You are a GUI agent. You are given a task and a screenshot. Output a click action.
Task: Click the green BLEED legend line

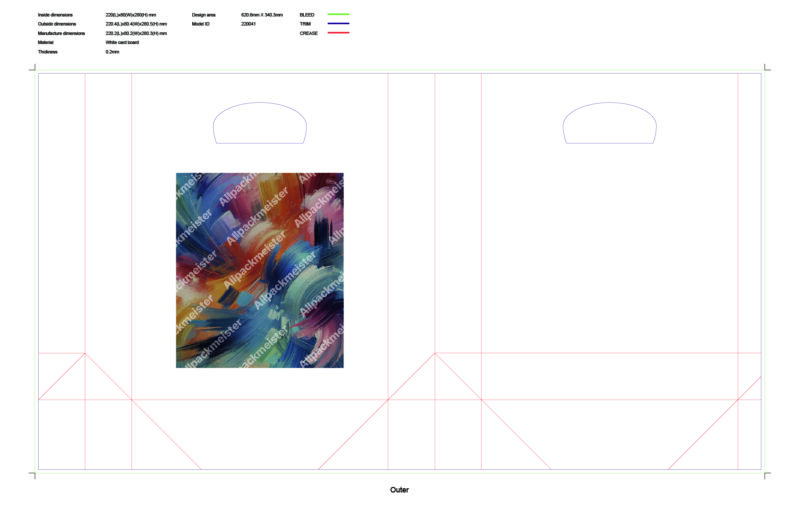click(338, 14)
